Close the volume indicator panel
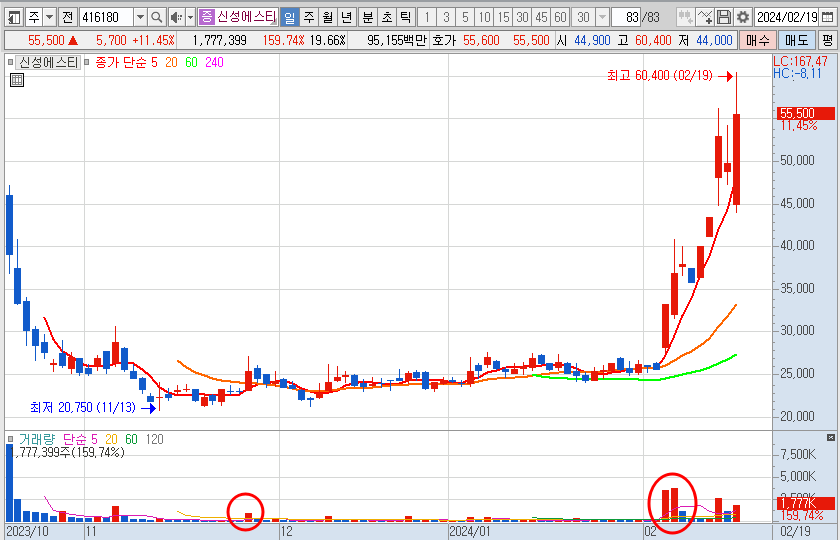840x540 pixels. click(x=830, y=438)
